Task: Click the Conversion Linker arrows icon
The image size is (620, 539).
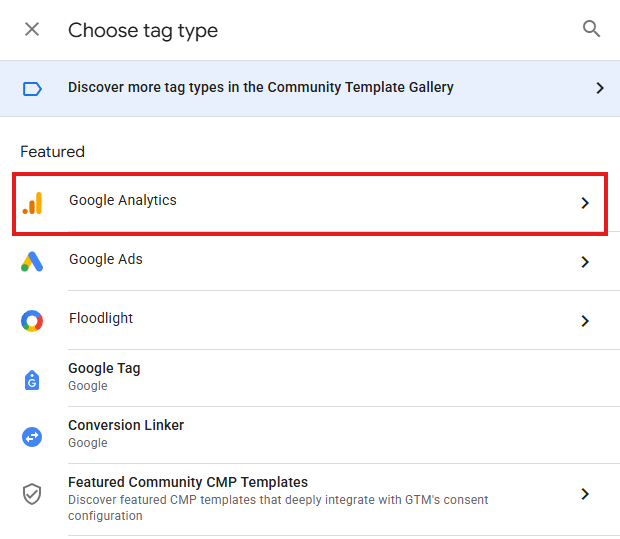Action: (x=32, y=437)
